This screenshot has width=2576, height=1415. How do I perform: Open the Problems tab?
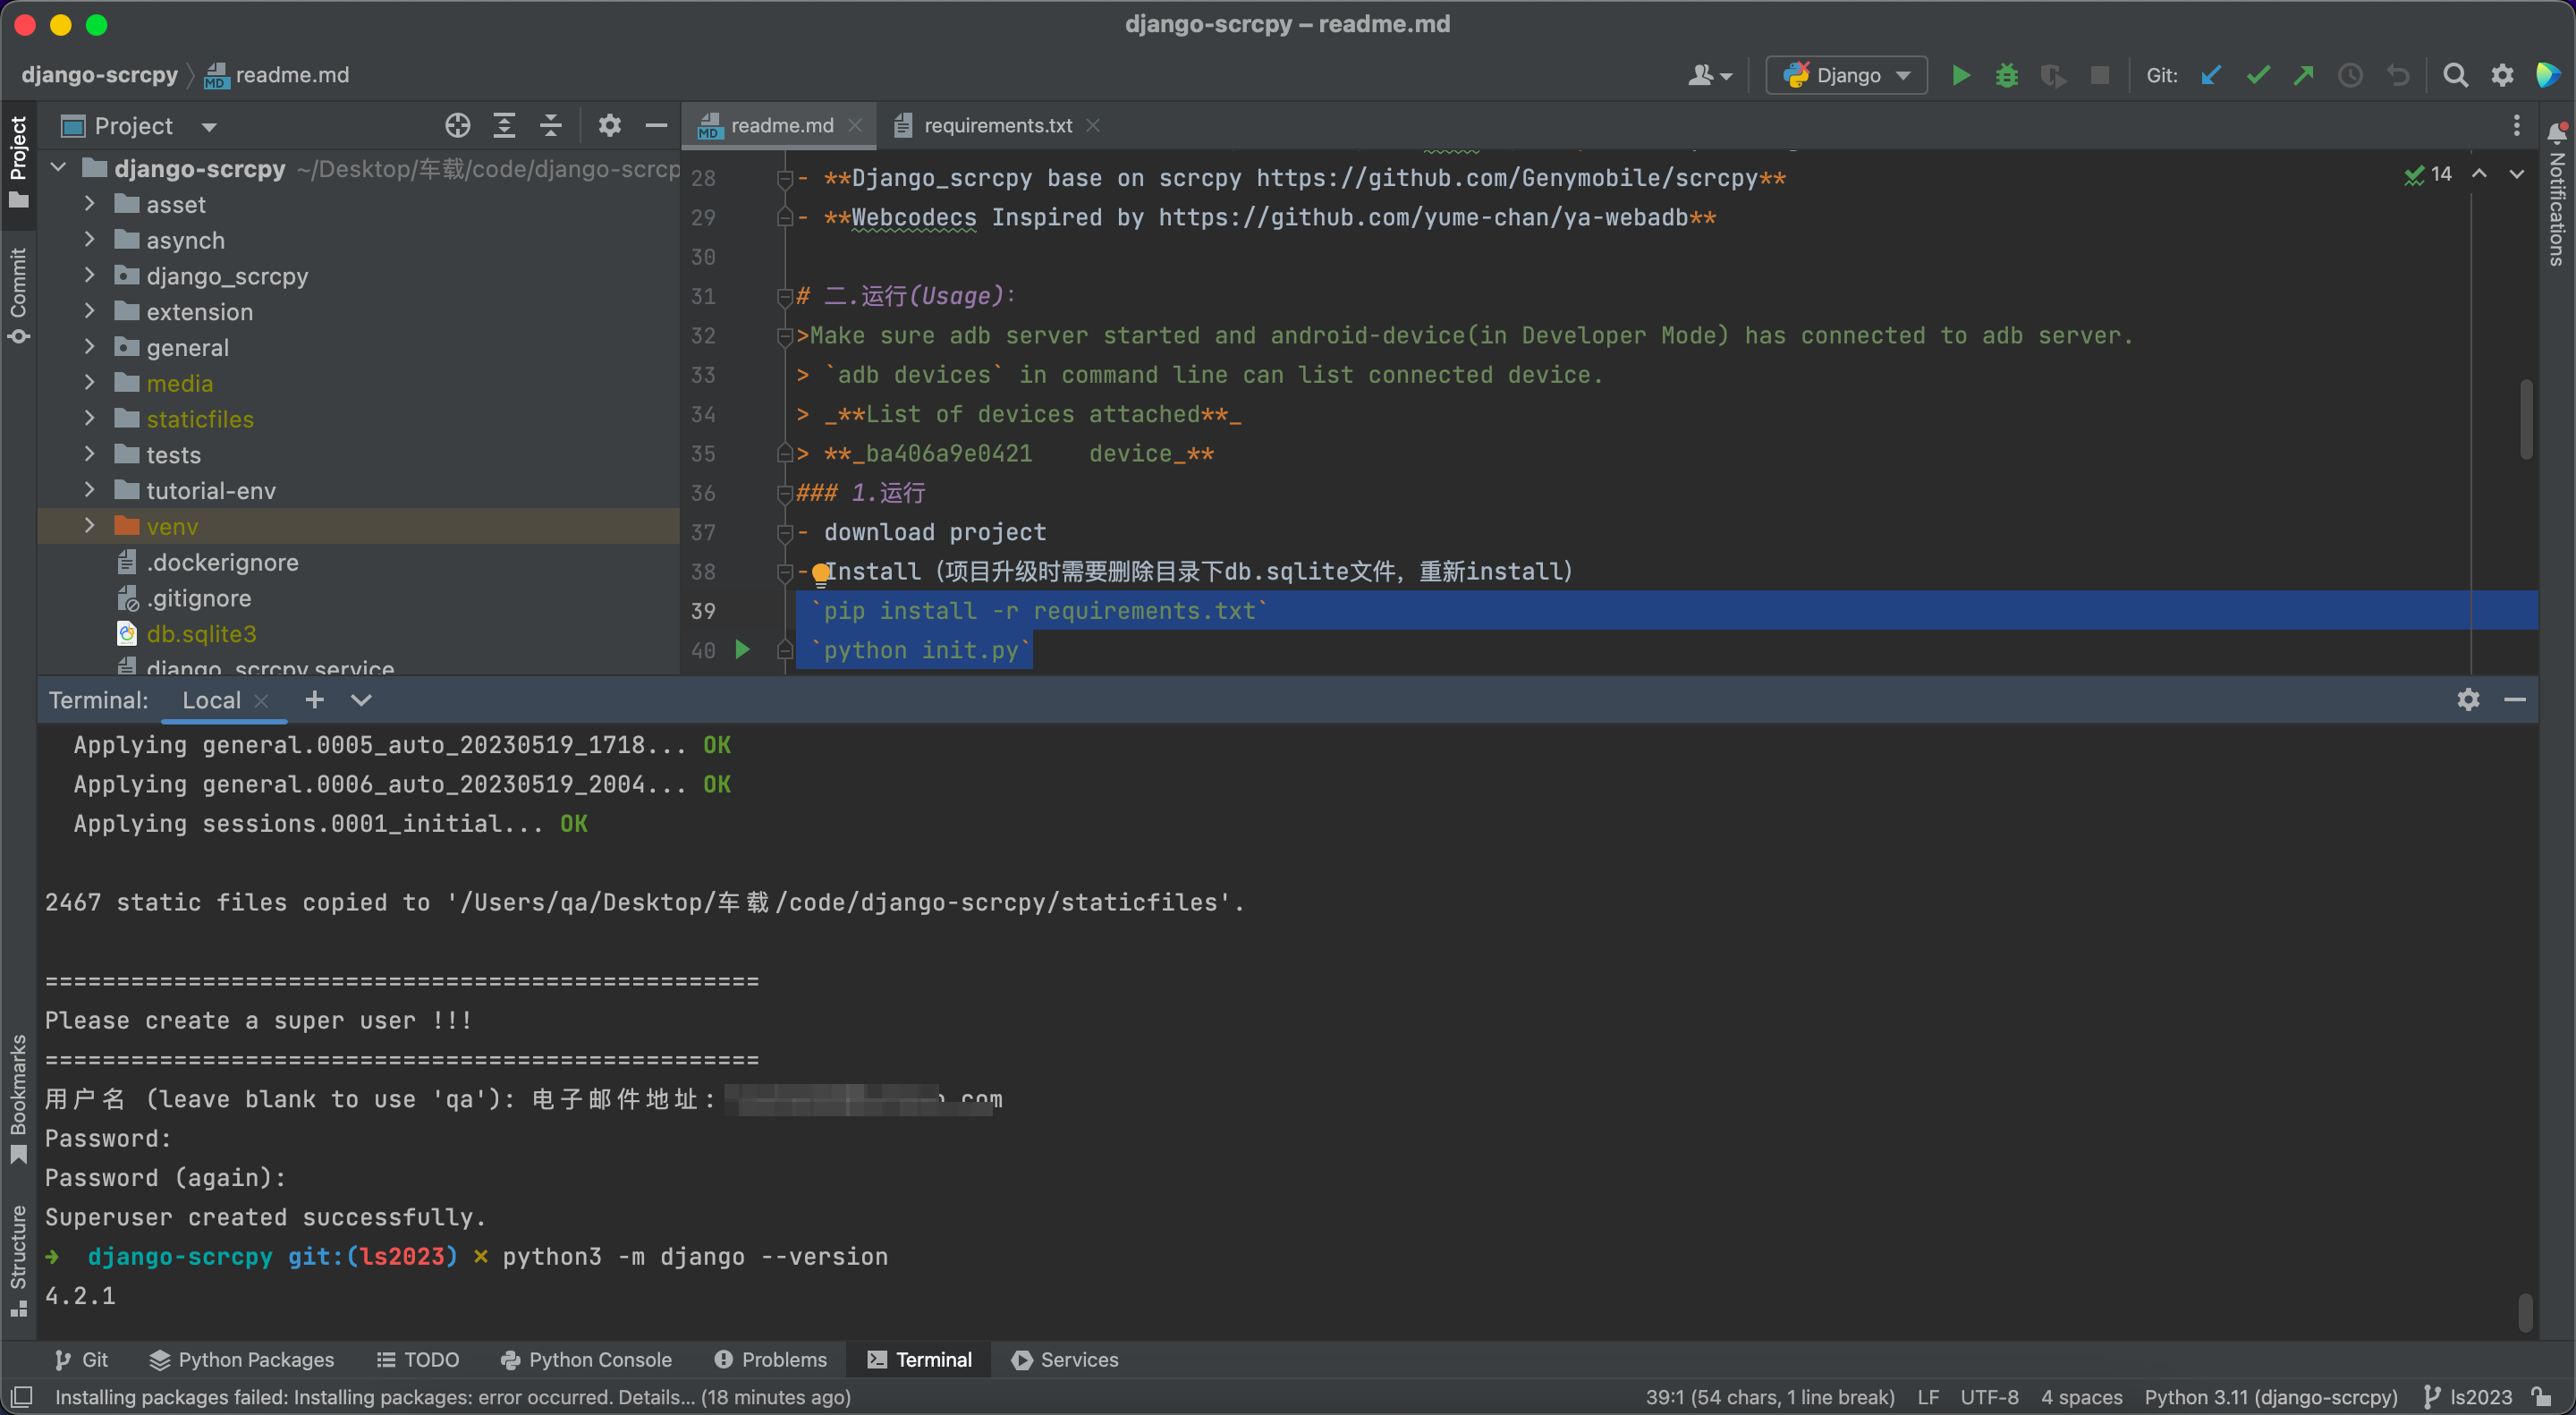click(x=771, y=1360)
